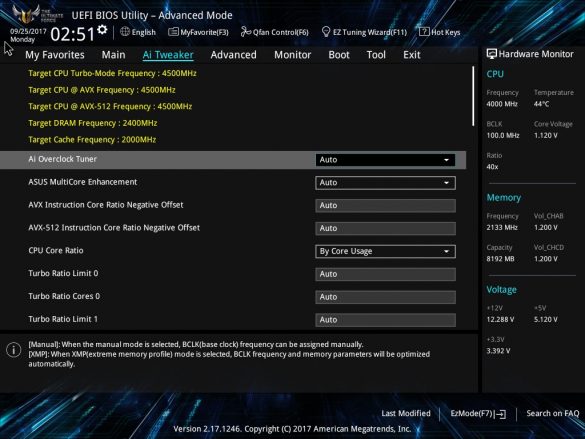Switch to EzMode(F7)
Screen dimensions: 585x439
pos(478,414)
